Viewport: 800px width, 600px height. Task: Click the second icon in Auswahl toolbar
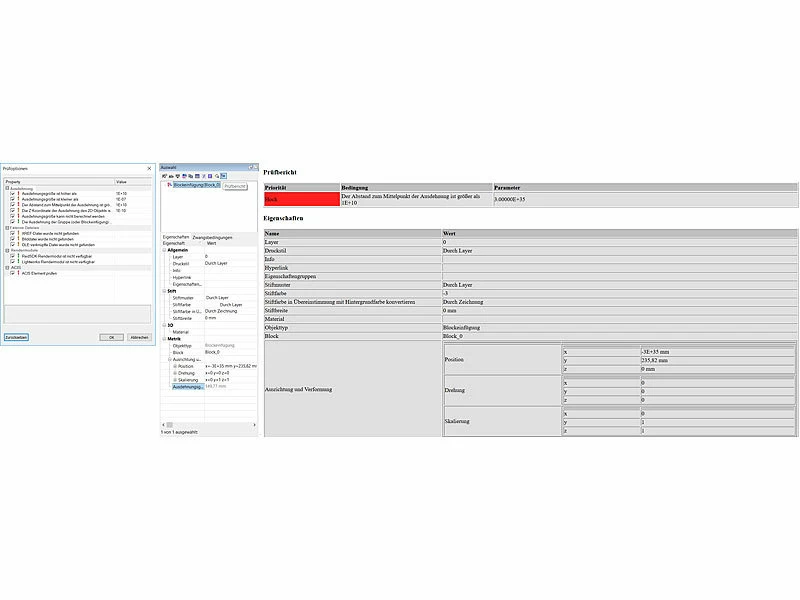coord(171,175)
